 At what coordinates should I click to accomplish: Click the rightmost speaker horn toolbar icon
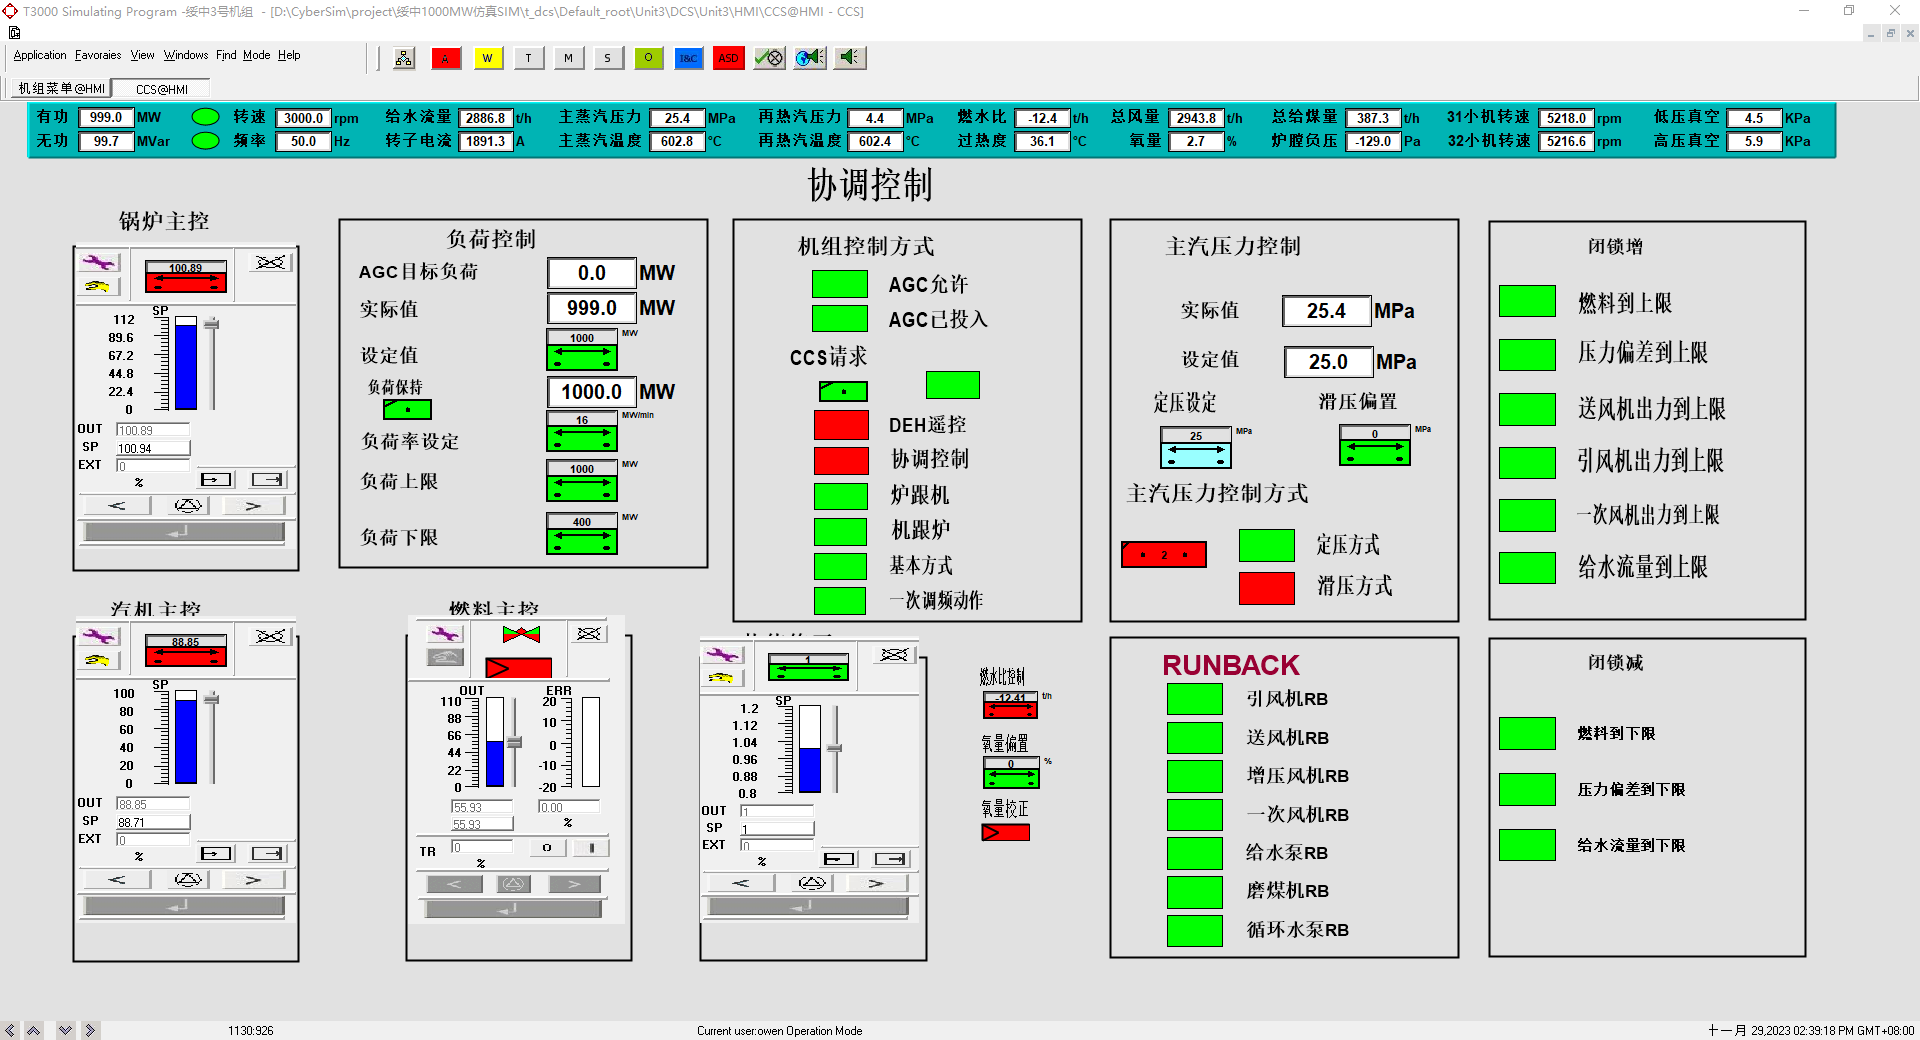(x=849, y=58)
